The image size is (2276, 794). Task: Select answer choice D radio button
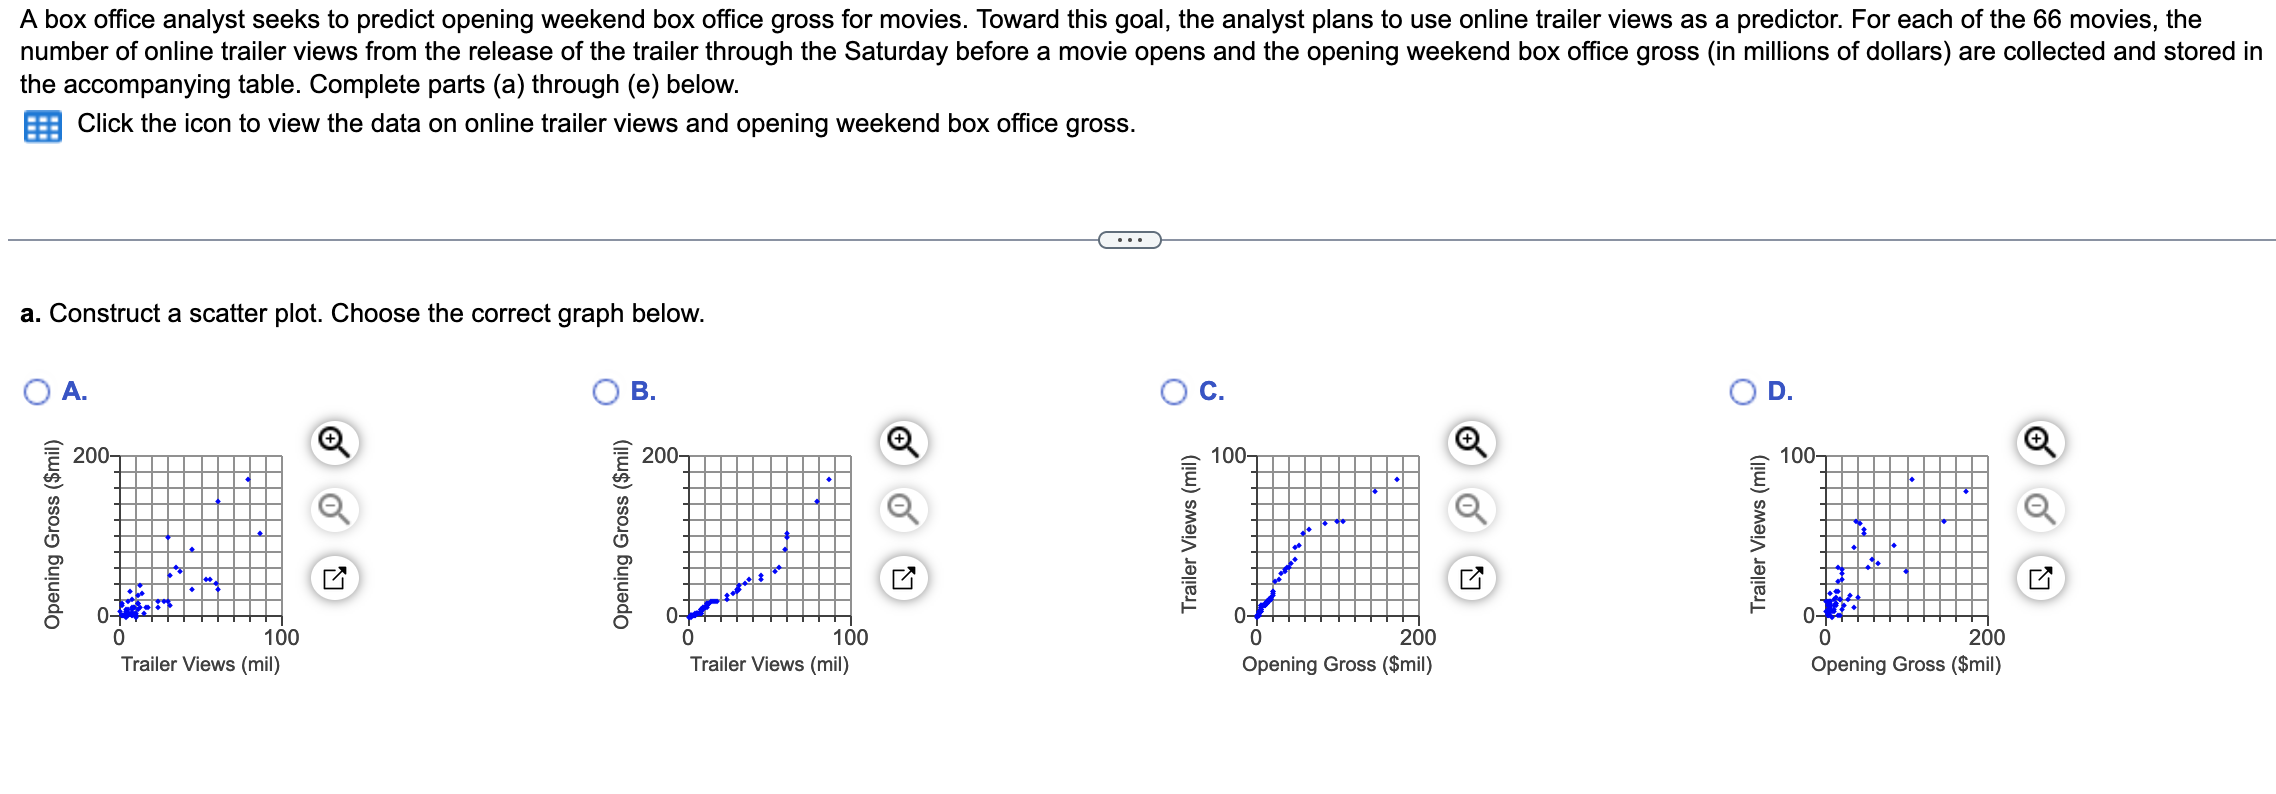point(1740,392)
